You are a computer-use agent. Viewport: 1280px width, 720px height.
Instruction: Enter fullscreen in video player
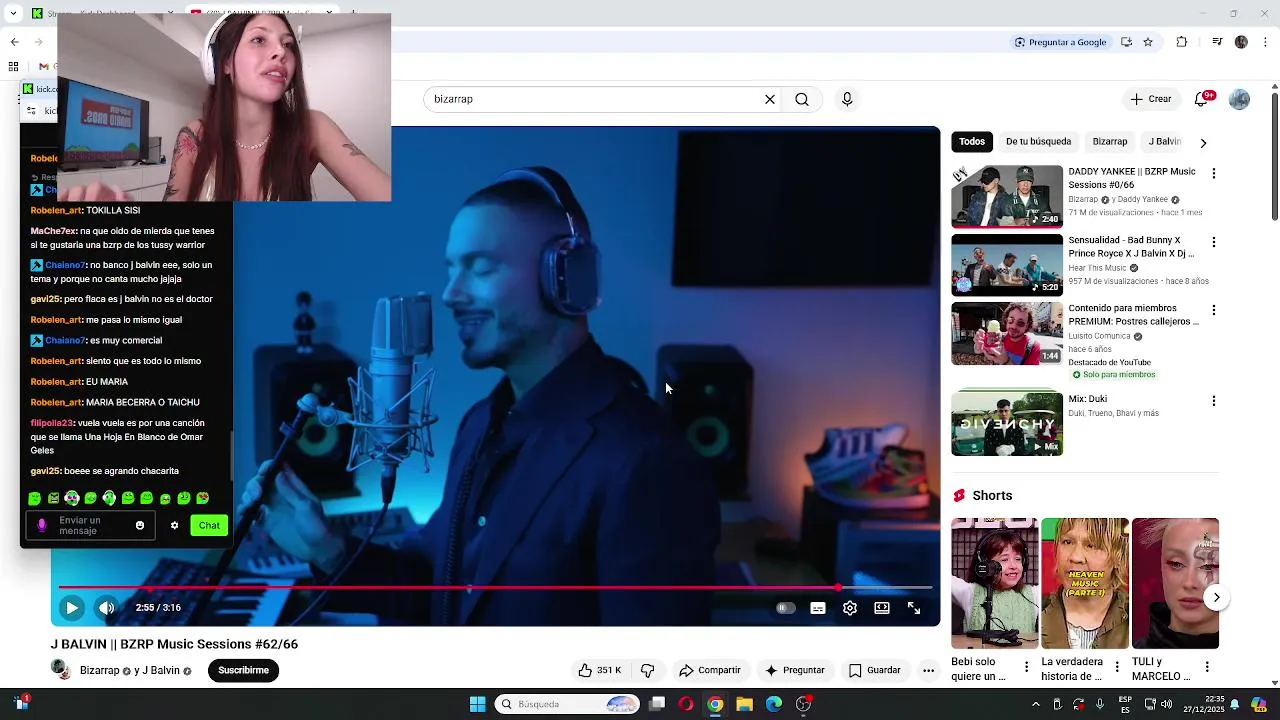point(914,608)
